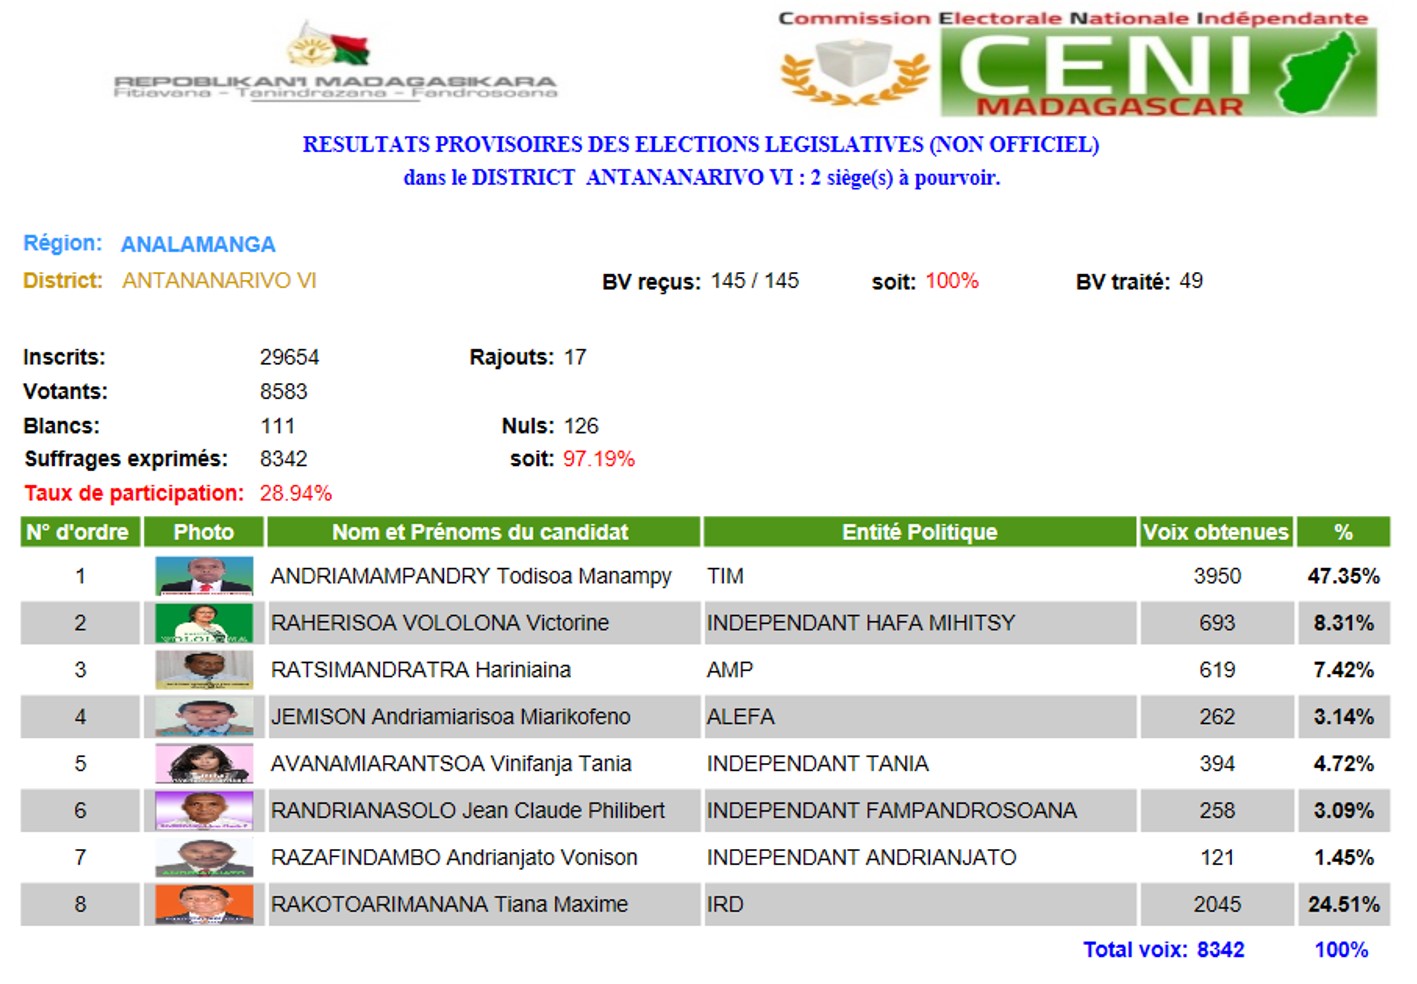Click the Inscrits value 29654

tap(289, 357)
